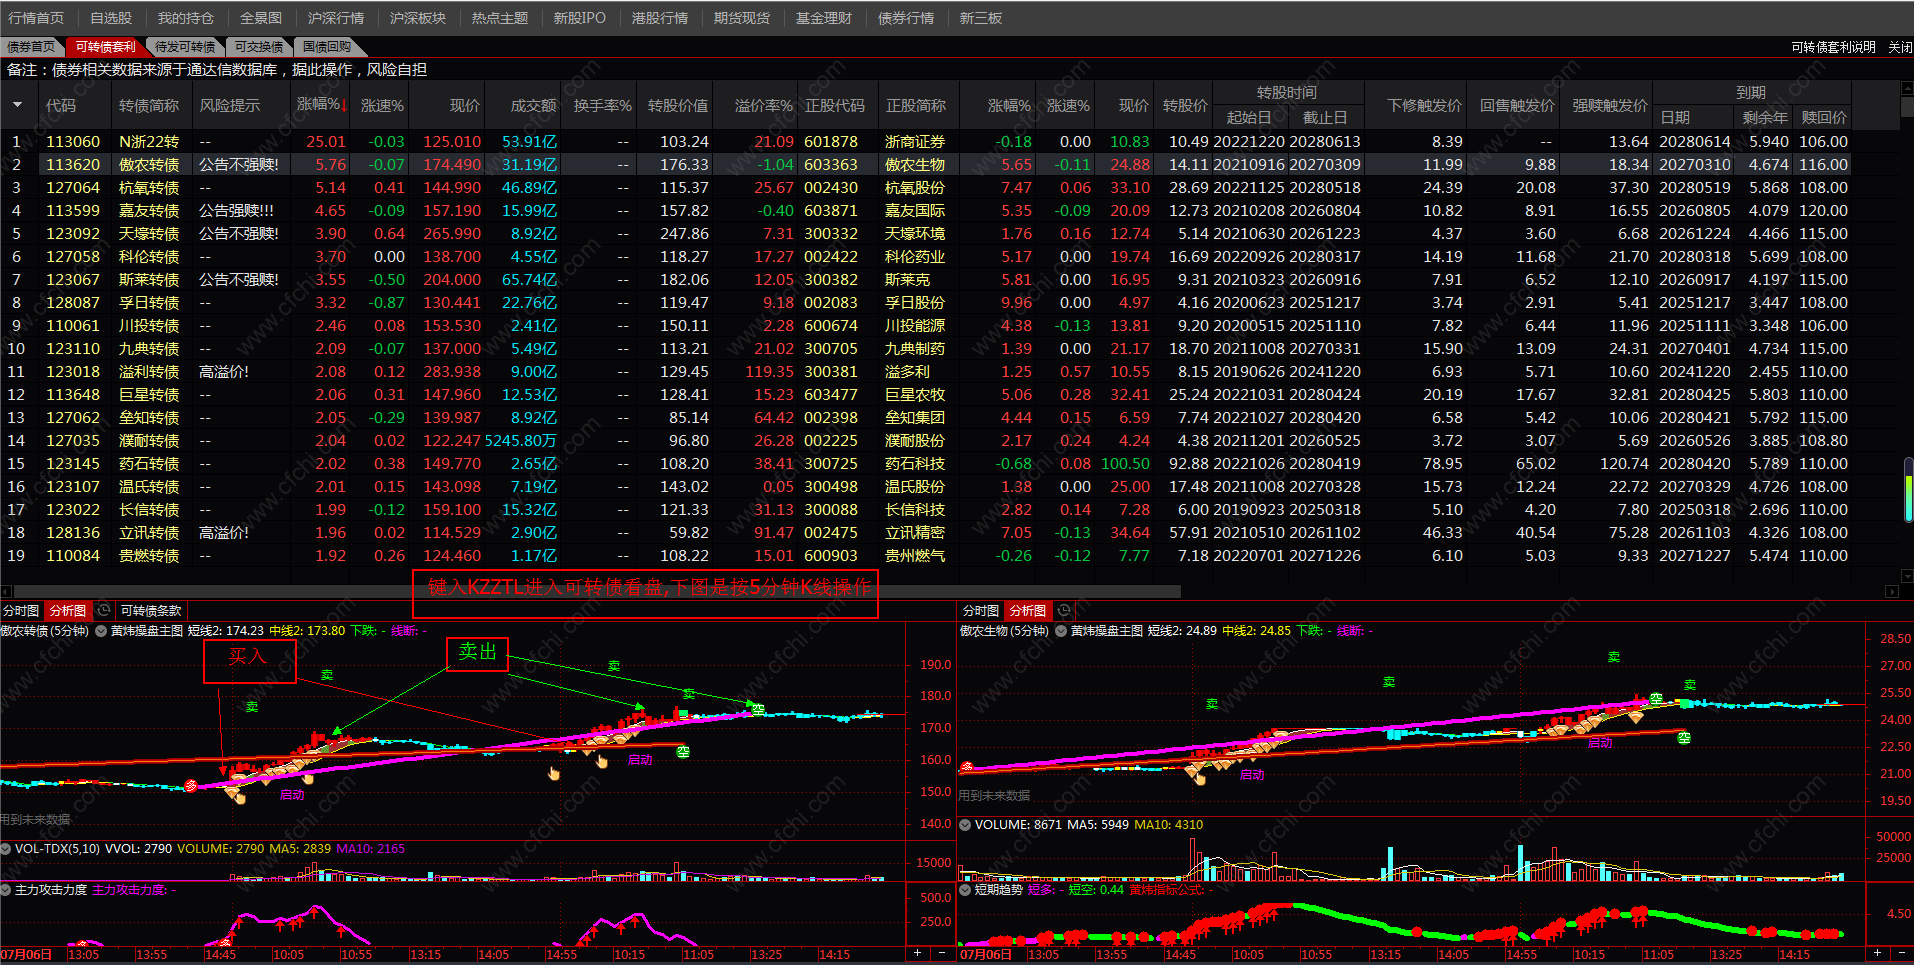
Task: Open the 沪深板块 top menu item
Action: point(417,18)
